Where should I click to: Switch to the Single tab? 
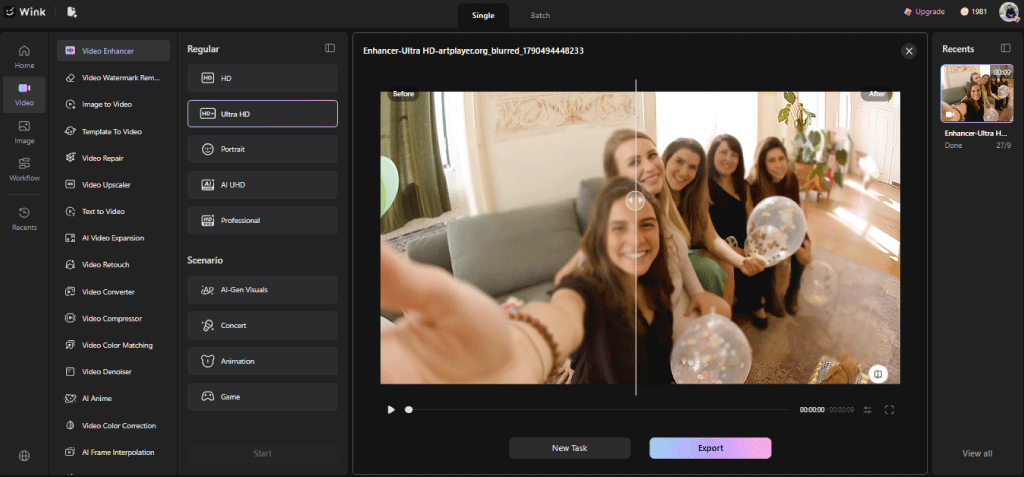pyautogui.click(x=483, y=15)
